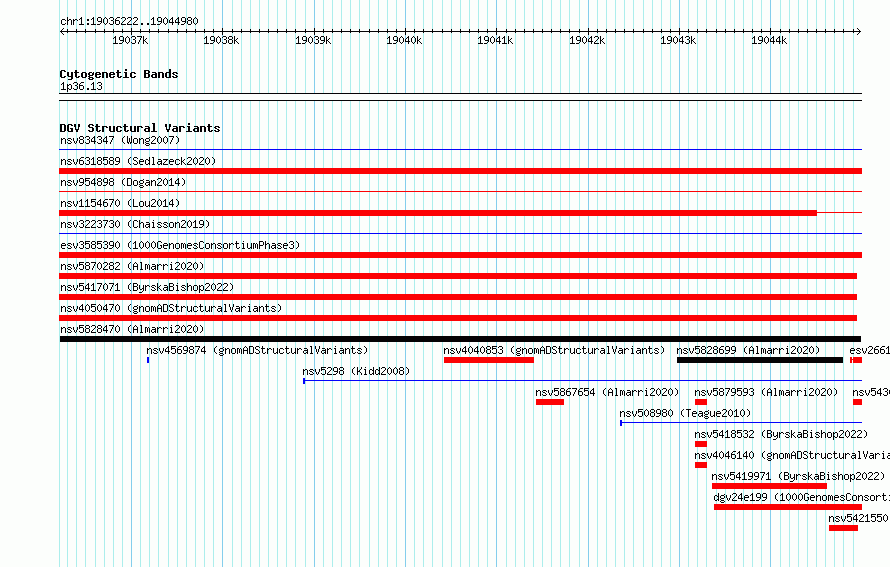
Task: Click the red bar under nsv5418532
Action: pyautogui.click(x=700, y=444)
